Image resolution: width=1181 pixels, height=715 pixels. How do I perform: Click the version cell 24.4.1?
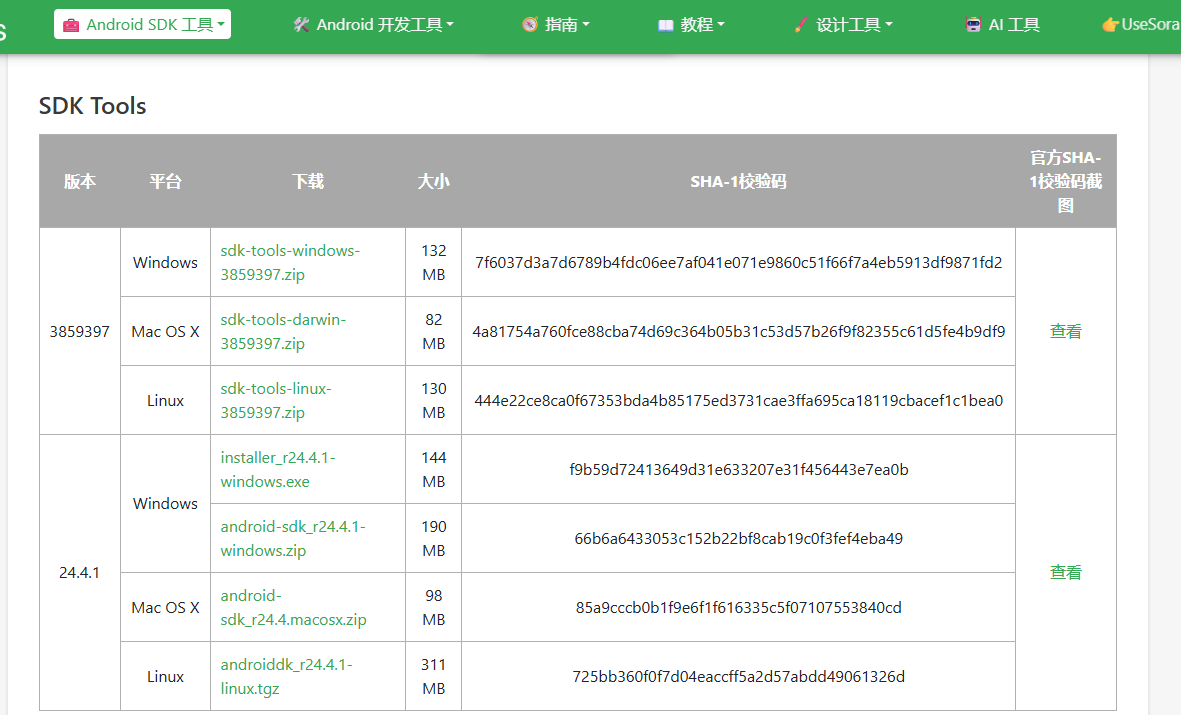pyautogui.click(x=80, y=573)
